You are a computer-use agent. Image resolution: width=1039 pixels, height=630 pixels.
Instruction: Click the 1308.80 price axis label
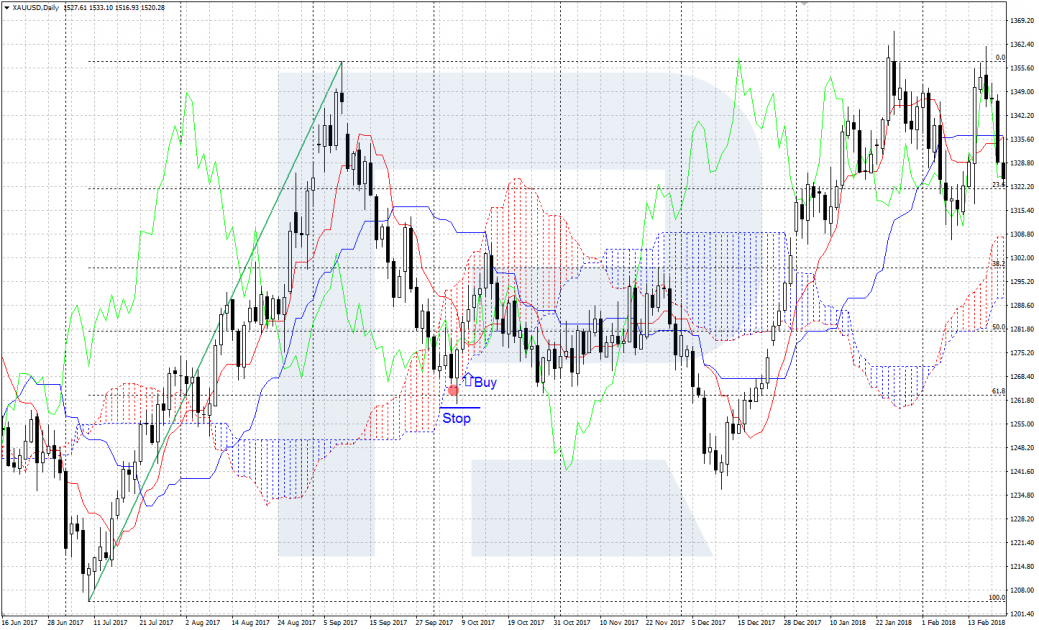pyautogui.click(x=1023, y=235)
